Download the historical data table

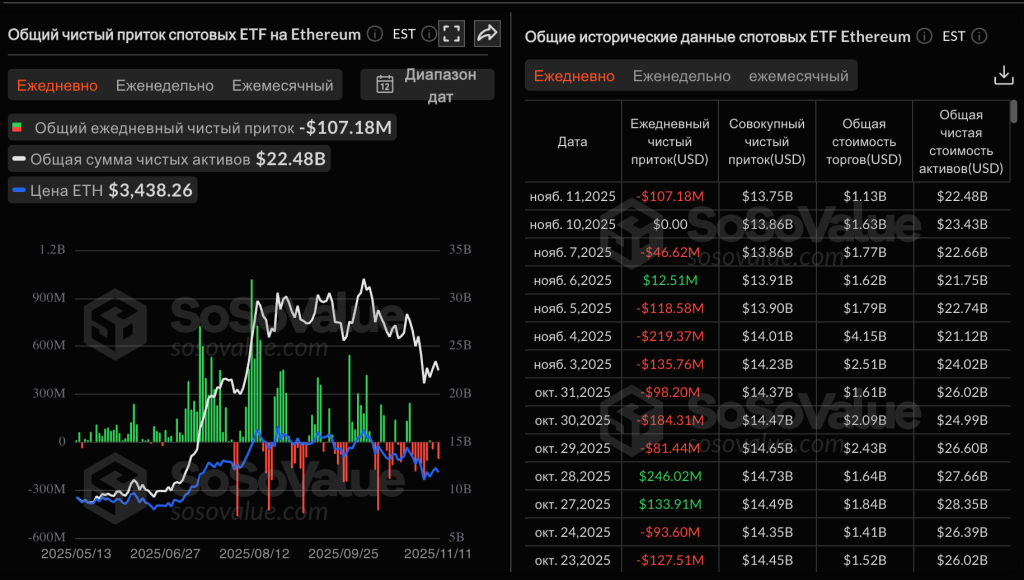[x=1003, y=76]
